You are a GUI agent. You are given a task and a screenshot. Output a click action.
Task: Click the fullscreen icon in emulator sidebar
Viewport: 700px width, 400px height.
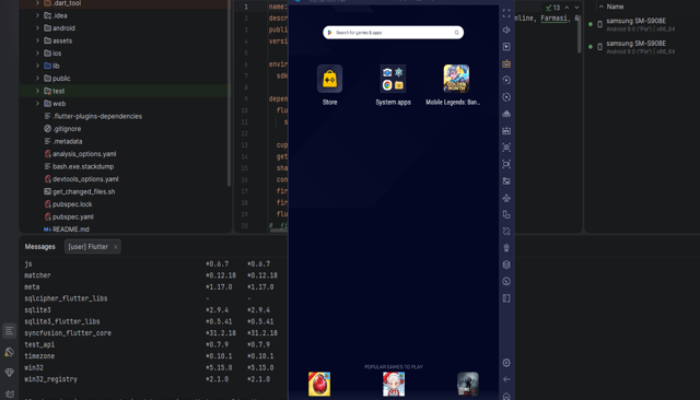tap(506, 13)
